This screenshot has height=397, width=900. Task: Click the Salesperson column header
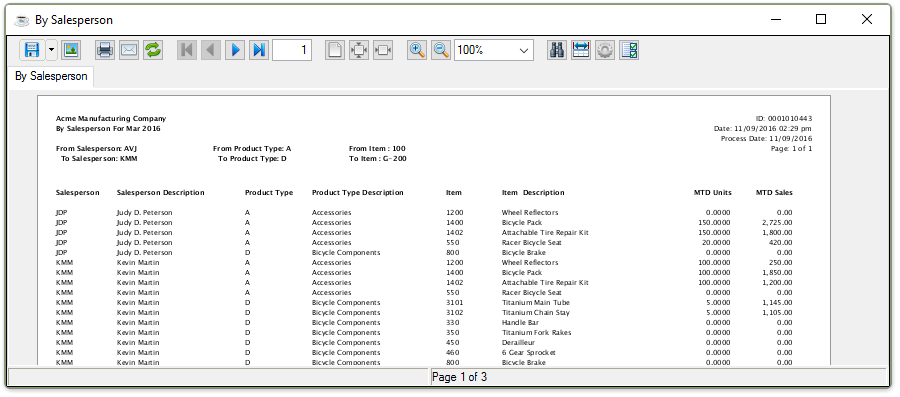(x=77, y=193)
